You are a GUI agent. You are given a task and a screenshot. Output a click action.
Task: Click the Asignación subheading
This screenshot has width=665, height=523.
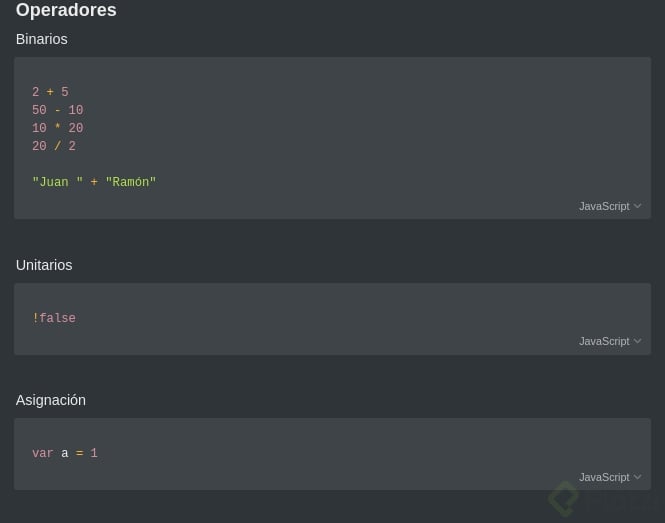pyautogui.click(x=51, y=400)
